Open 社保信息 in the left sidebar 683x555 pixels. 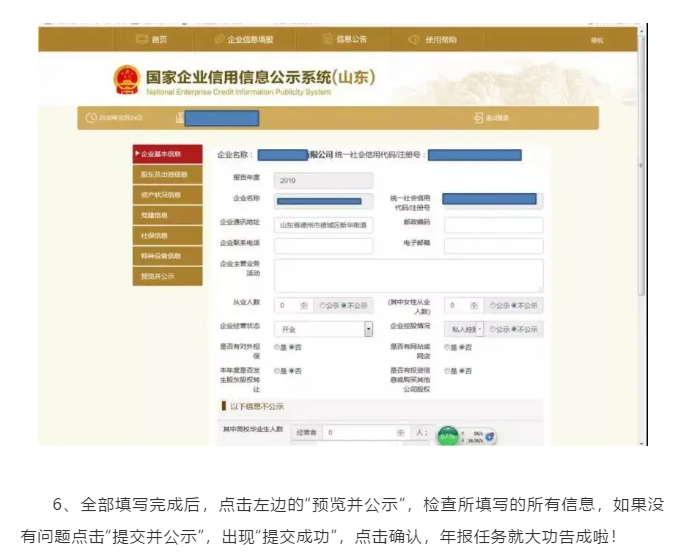[167, 236]
